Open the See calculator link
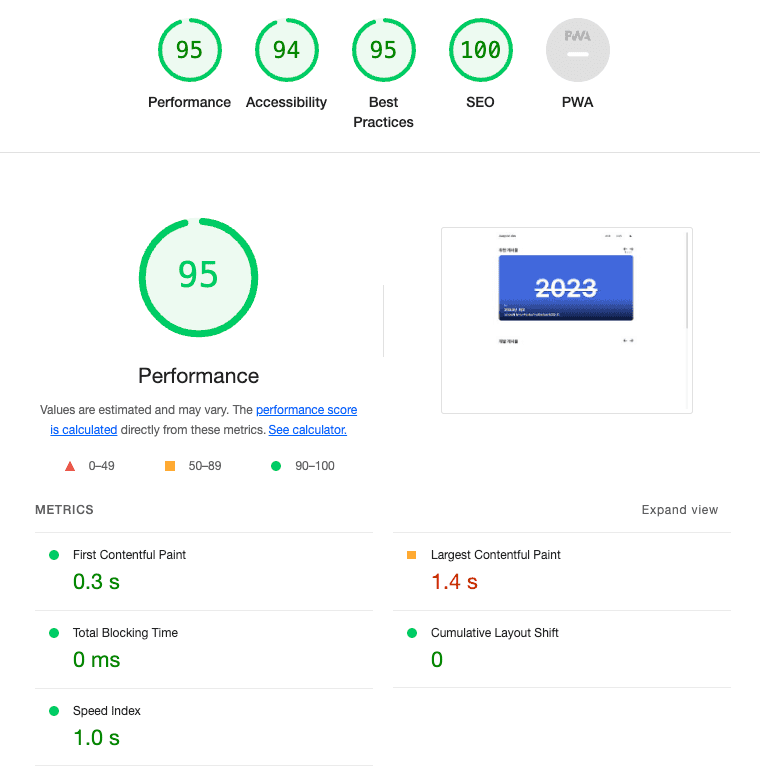The height and width of the screenshot is (773, 760). pyautogui.click(x=307, y=430)
